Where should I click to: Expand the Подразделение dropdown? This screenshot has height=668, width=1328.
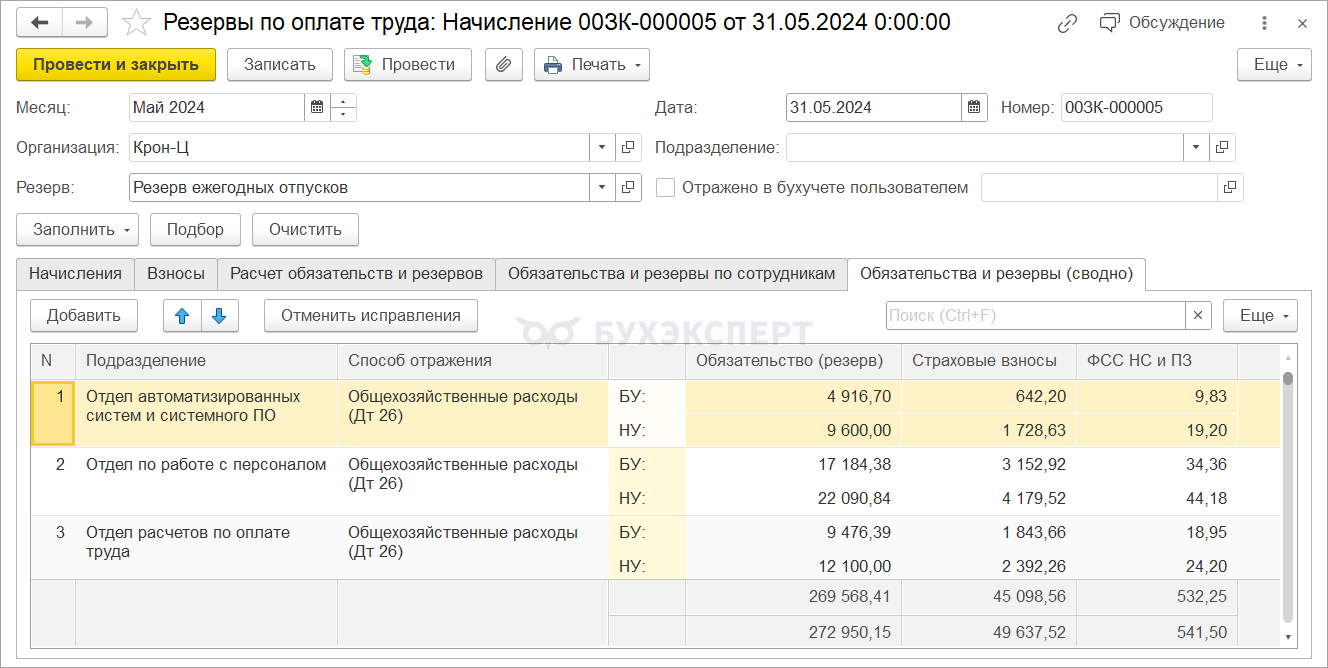point(1197,148)
